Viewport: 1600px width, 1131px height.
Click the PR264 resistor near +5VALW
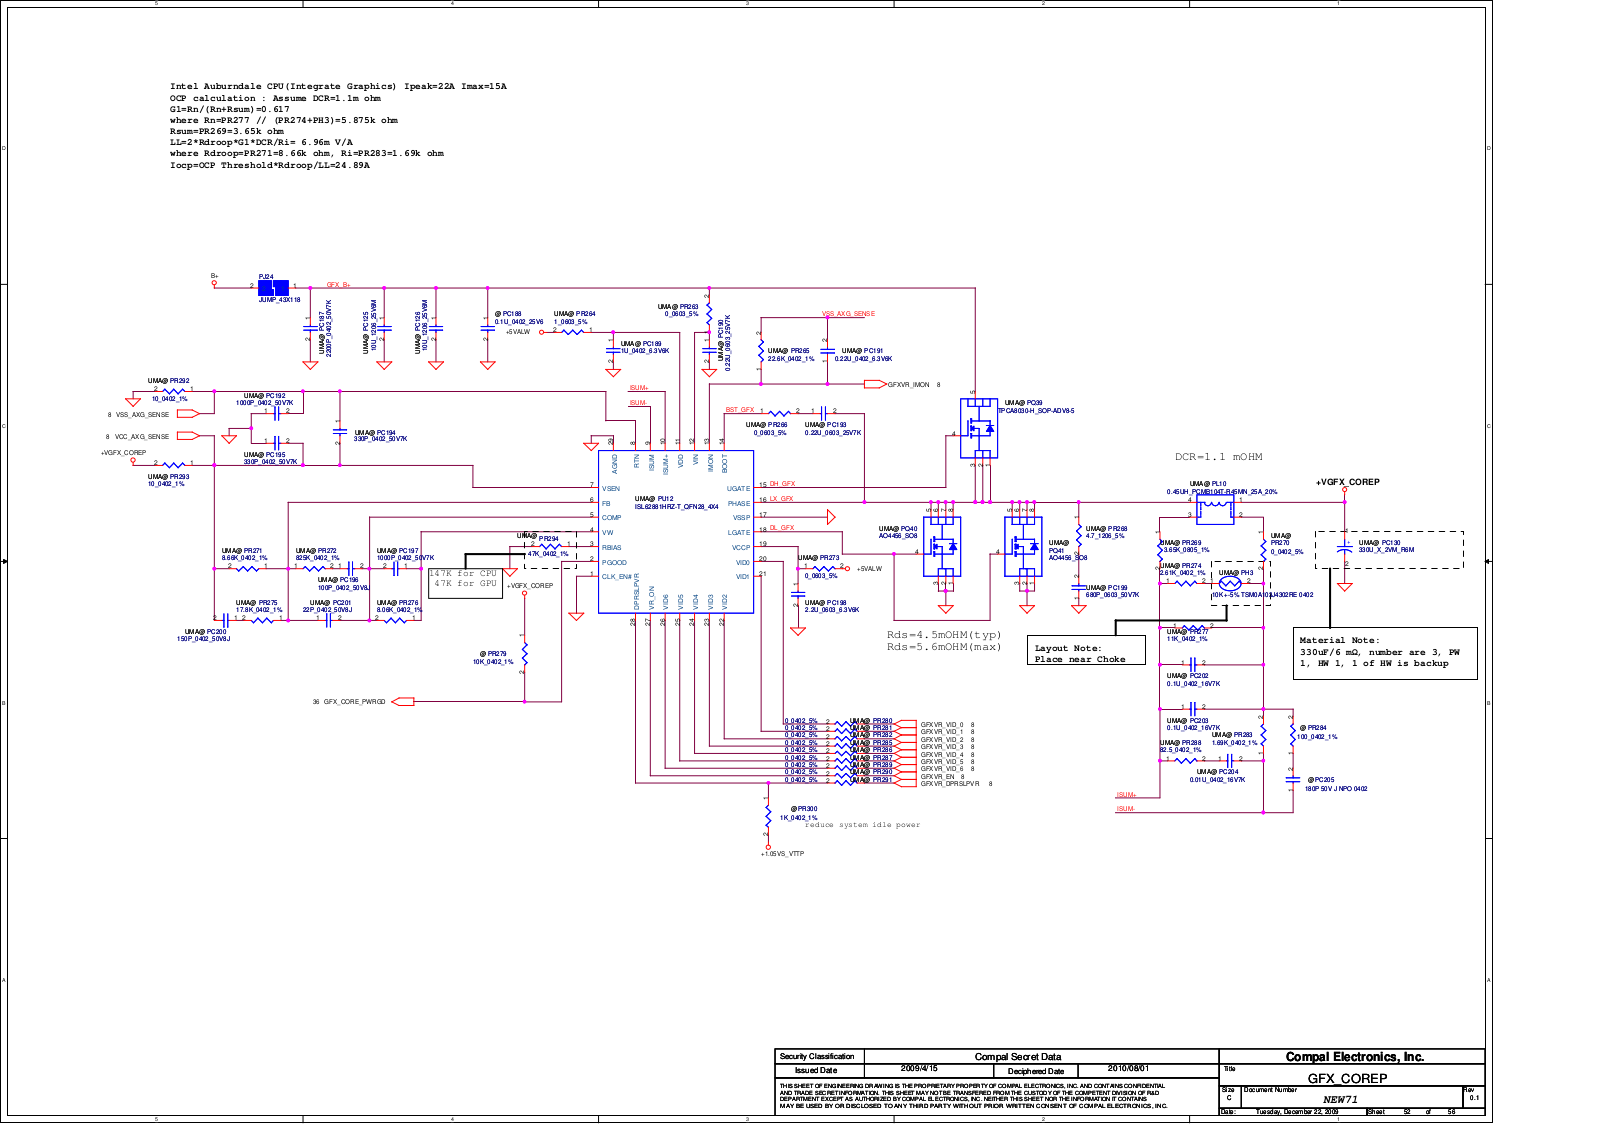click(573, 330)
